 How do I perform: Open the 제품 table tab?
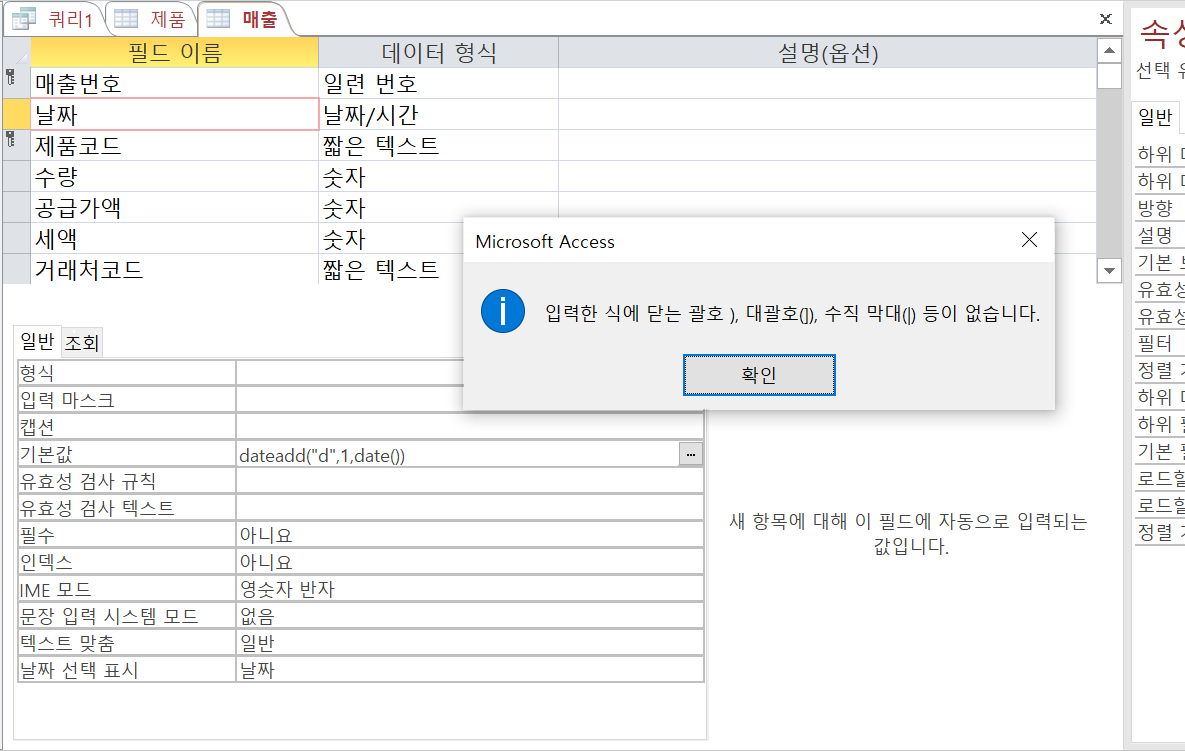point(150,18)
